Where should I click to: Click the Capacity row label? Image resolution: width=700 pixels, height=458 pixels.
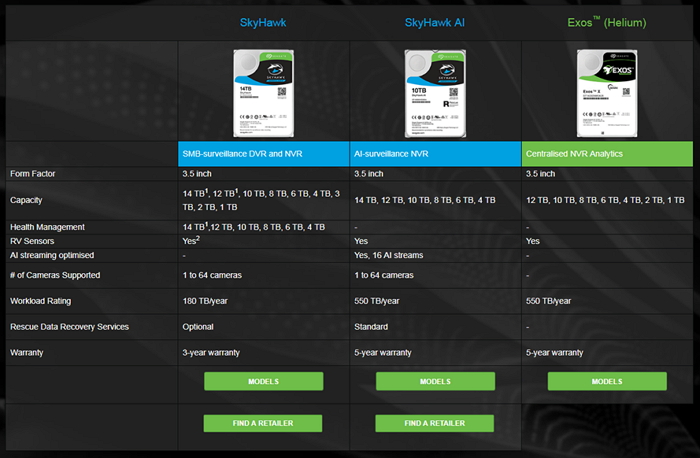[x=26, y=200]
